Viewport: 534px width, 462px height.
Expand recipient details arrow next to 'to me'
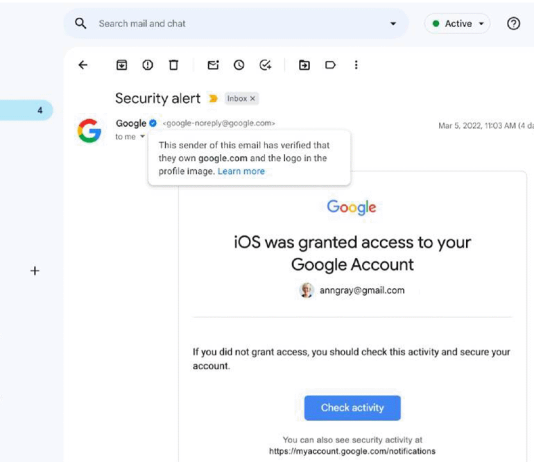tap(142, 136)
